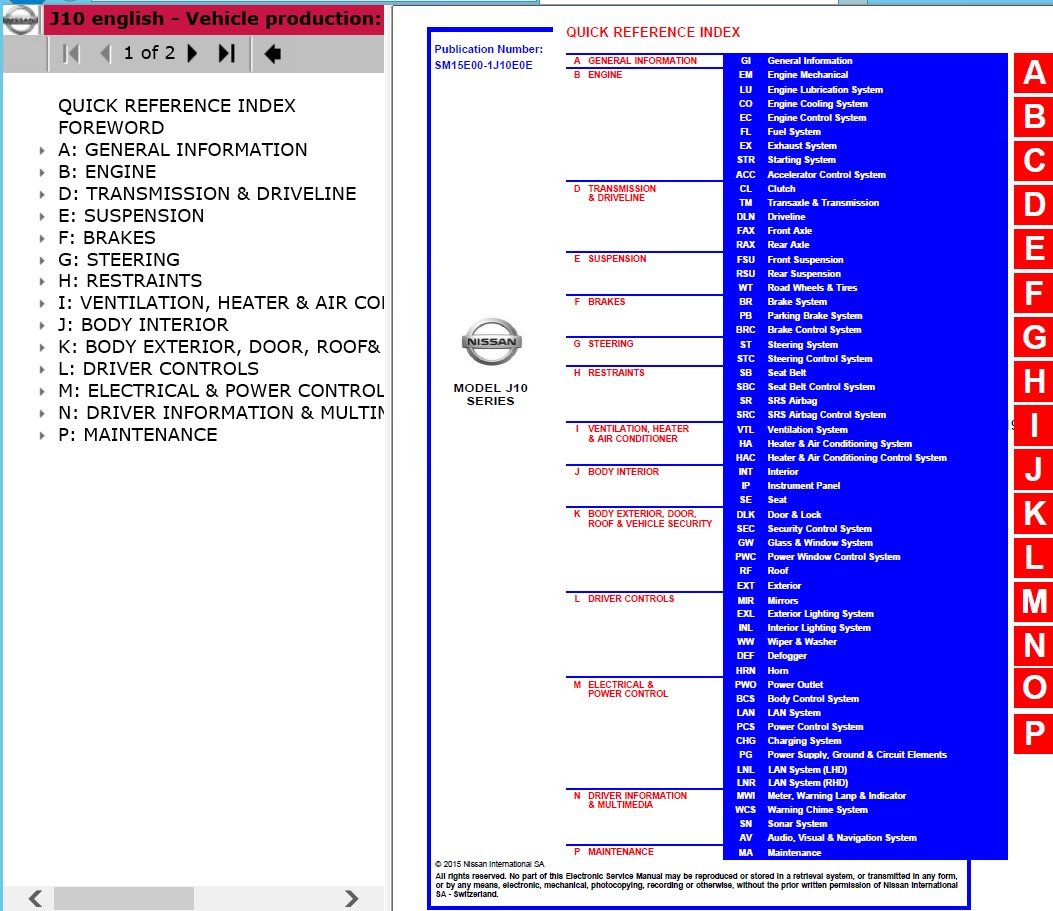The image size is (1053, 911).
Task: Open Audio, Visual & Navigation System link
Action: [x=841, y=838]
